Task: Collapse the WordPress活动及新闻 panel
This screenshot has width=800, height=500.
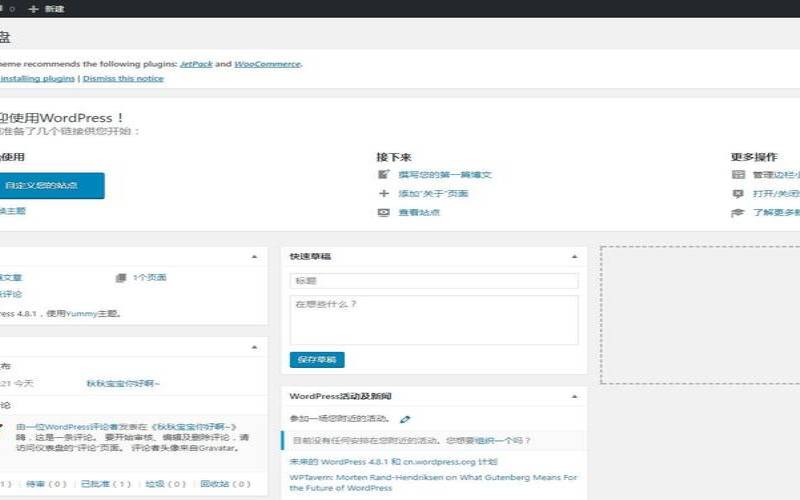Action: point(574,396)
